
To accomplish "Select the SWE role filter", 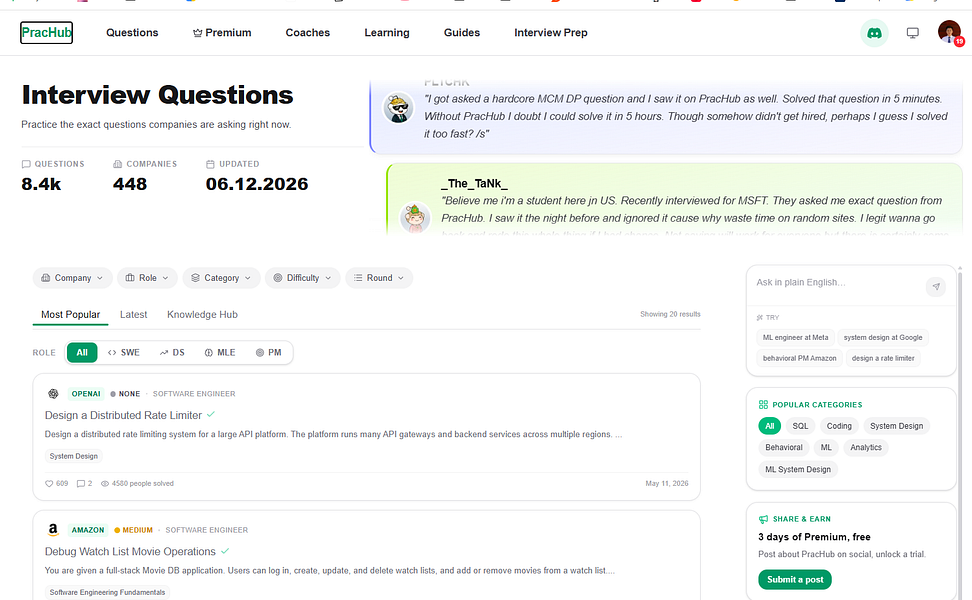I will pyautogui.click(x=124, y=352).
